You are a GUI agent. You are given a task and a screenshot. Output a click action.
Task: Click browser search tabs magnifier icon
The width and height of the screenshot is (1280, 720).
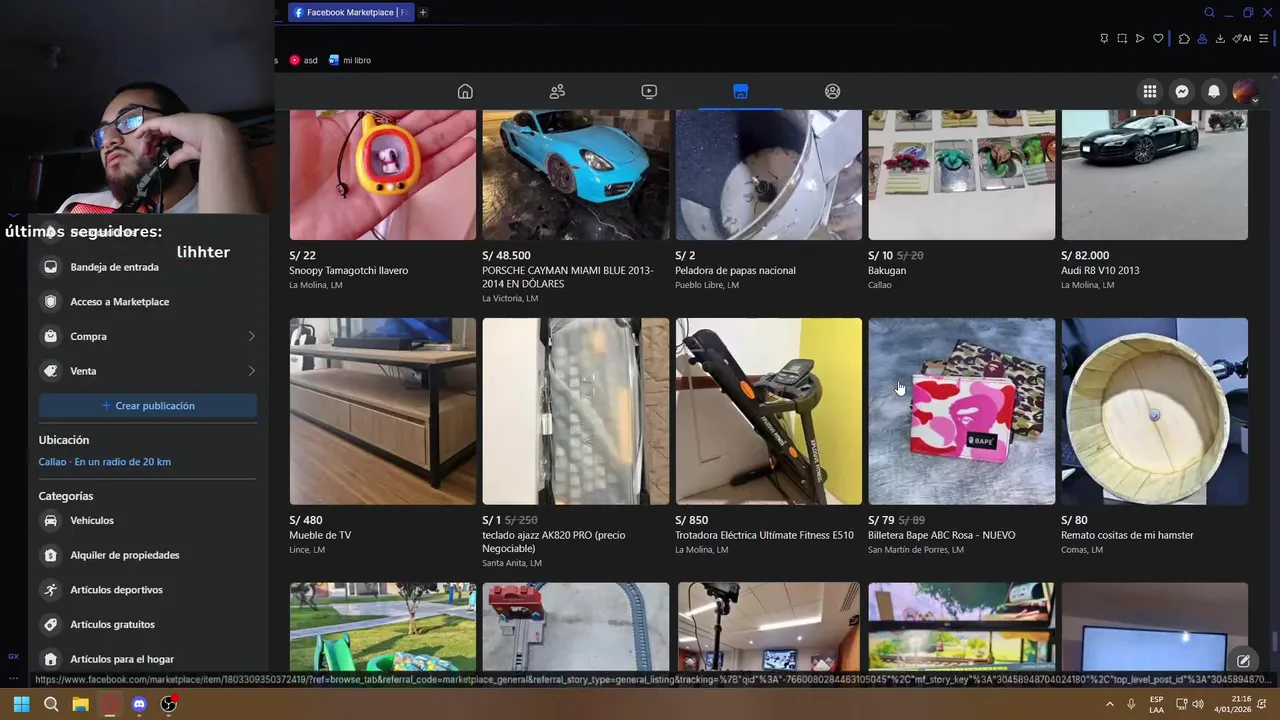point(1209,12)
